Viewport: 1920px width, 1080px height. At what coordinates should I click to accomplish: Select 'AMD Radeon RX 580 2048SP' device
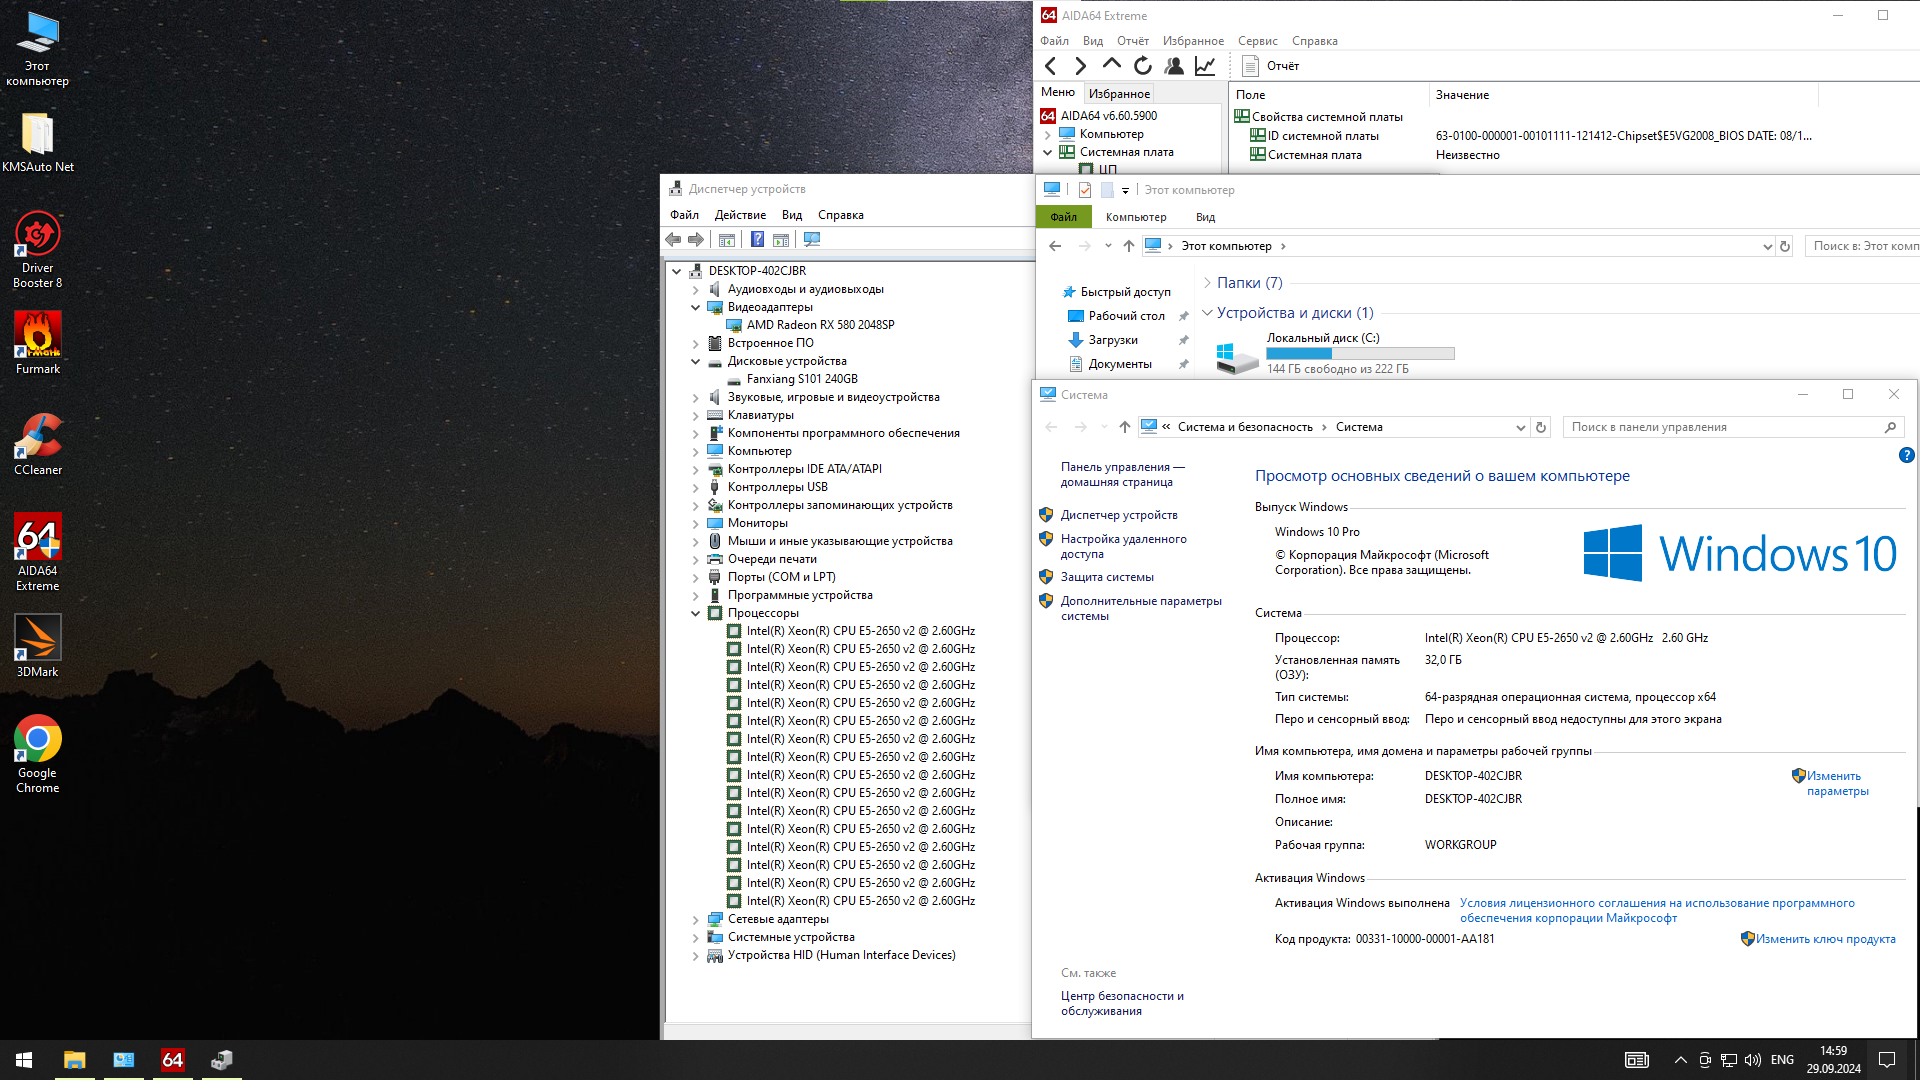click(x=820, y=325)
